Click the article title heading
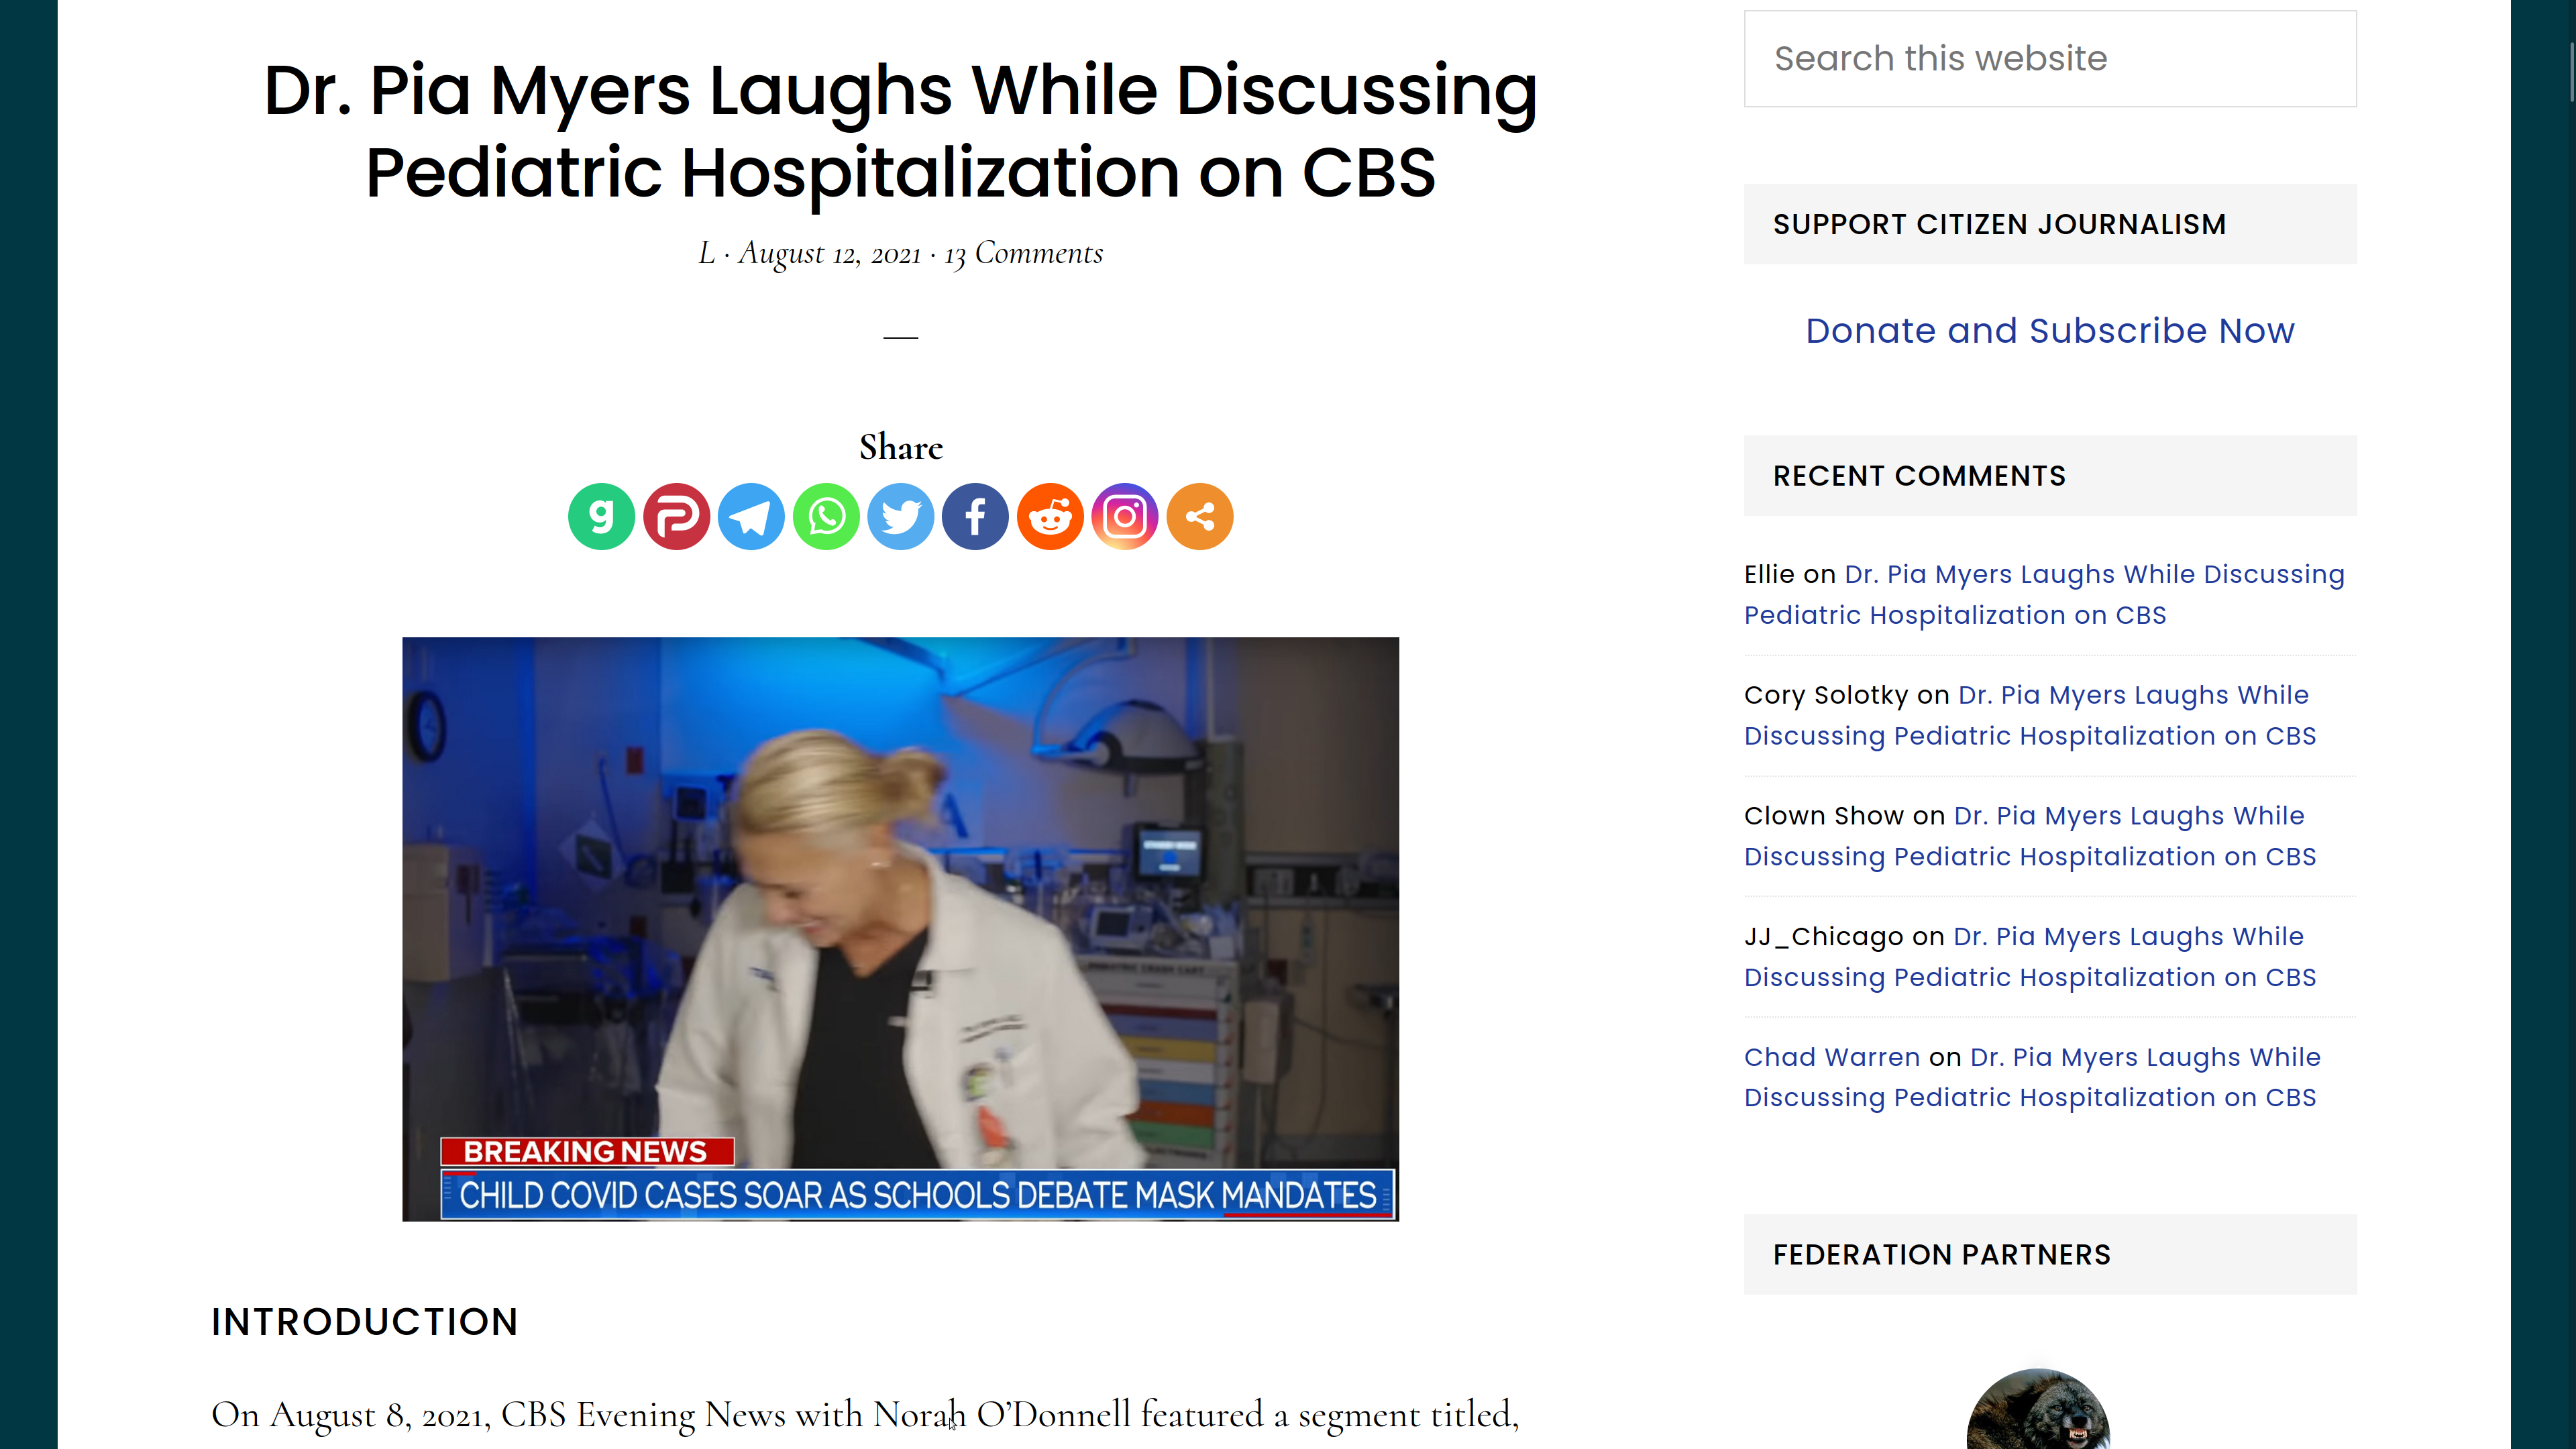 click(x=900, y=131)
